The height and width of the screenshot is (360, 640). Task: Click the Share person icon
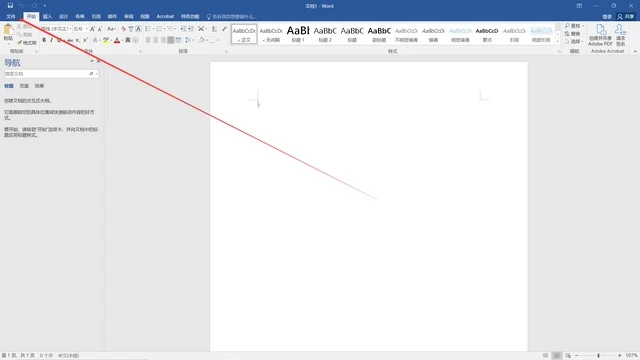click(620, 17)
